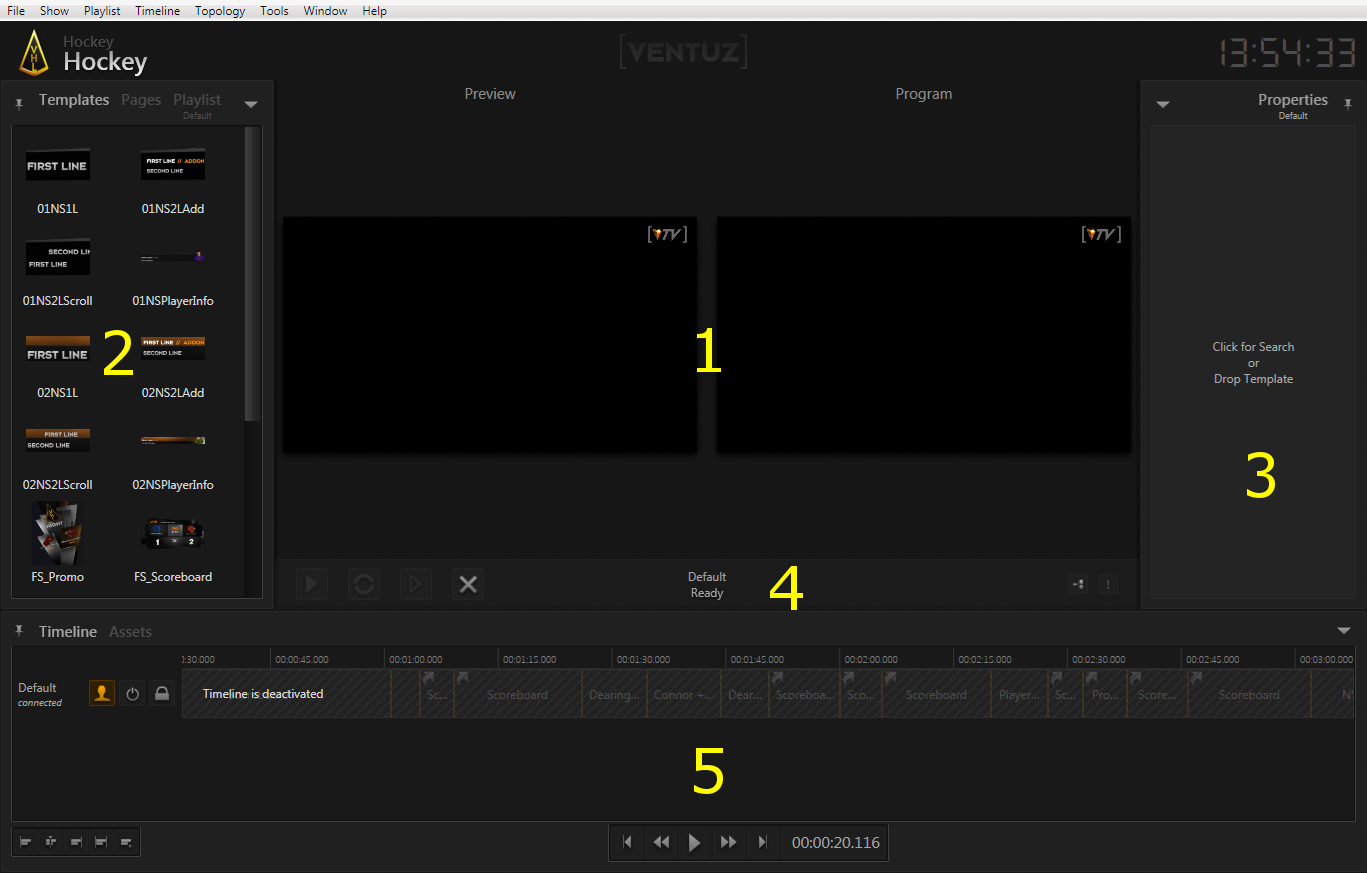Pin the Templates panel with the pushpin
Image resolution: width=1367 pixels, height=873 pixels.
point(19,103)
